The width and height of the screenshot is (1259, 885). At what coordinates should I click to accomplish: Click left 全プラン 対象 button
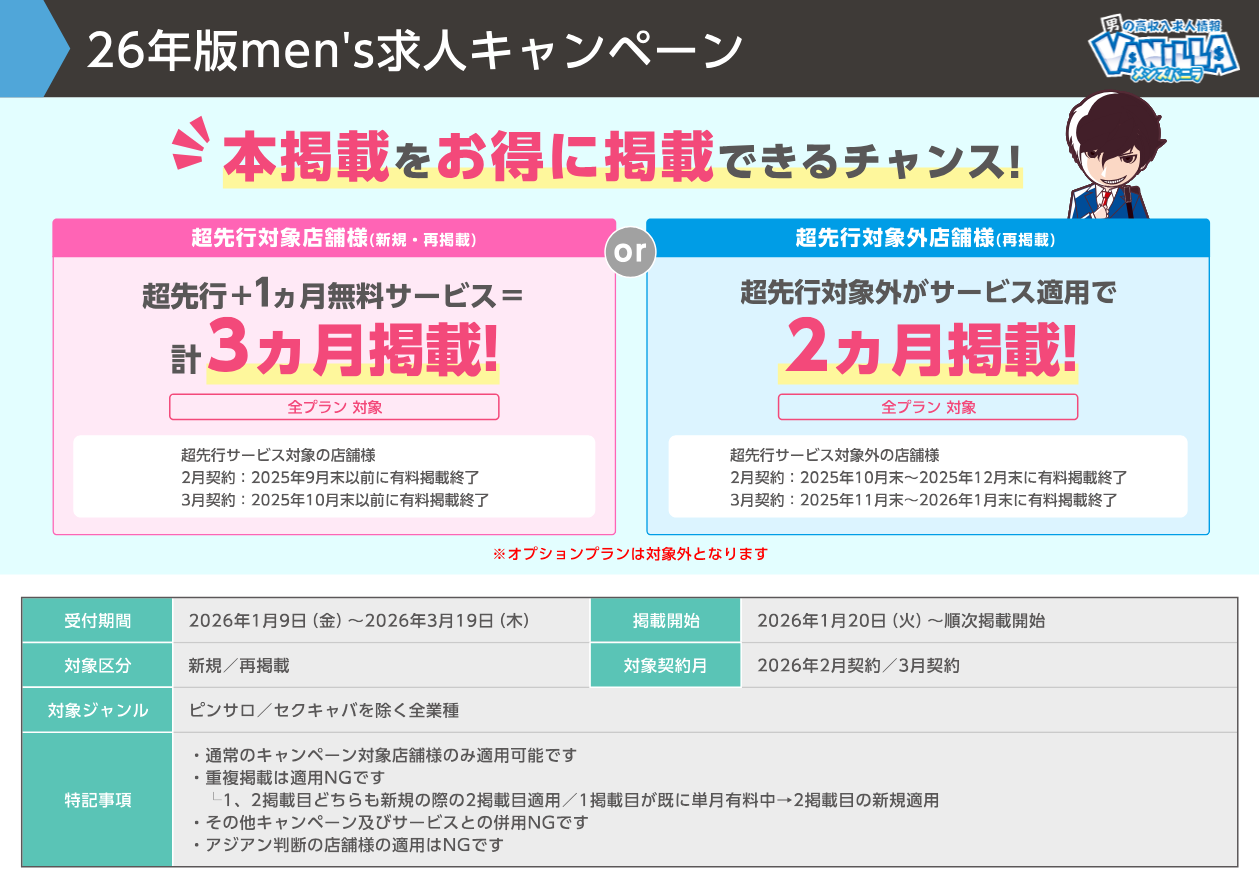(334, 407)
